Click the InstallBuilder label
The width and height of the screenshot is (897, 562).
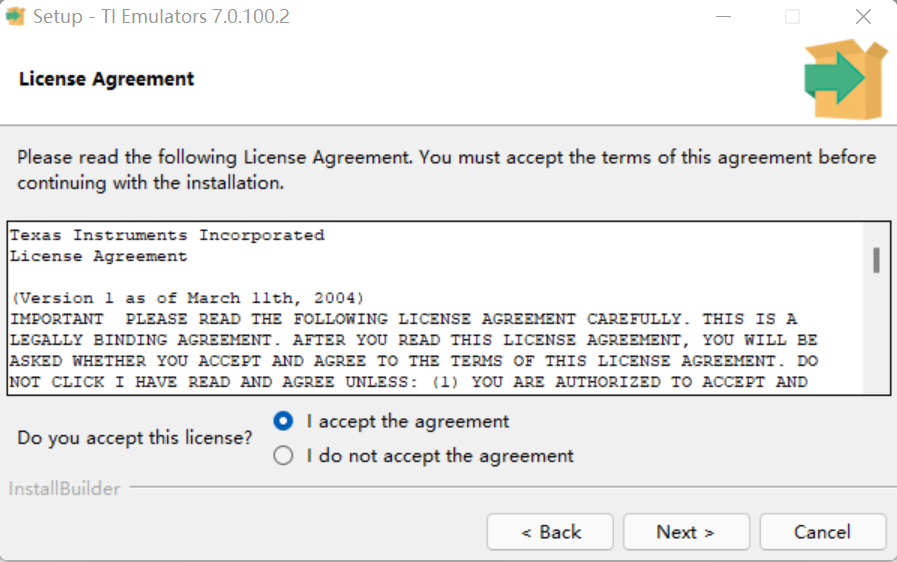(65, 488)
